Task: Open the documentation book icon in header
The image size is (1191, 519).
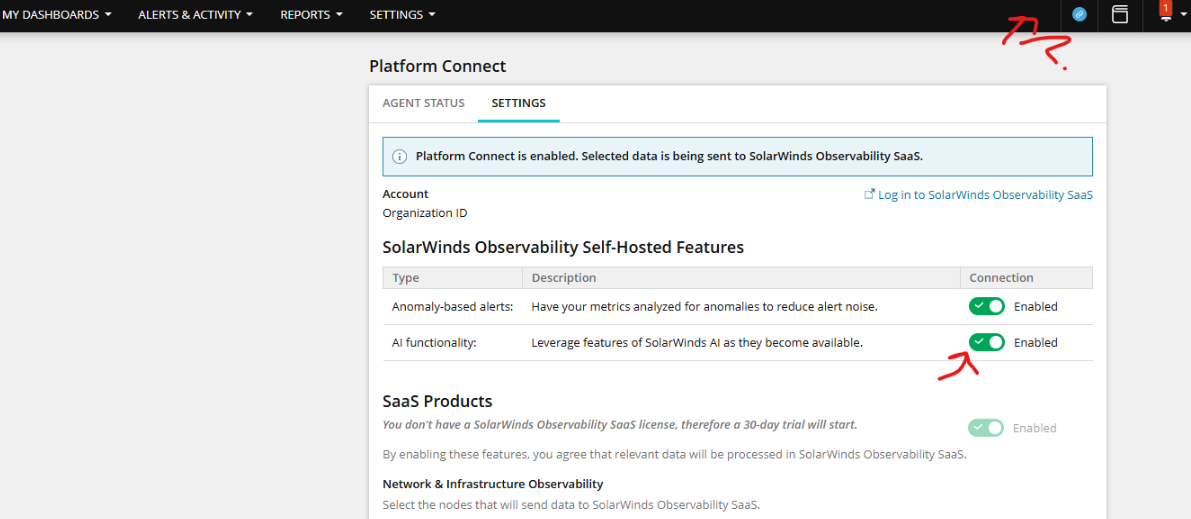Action: pos(1120,14)
